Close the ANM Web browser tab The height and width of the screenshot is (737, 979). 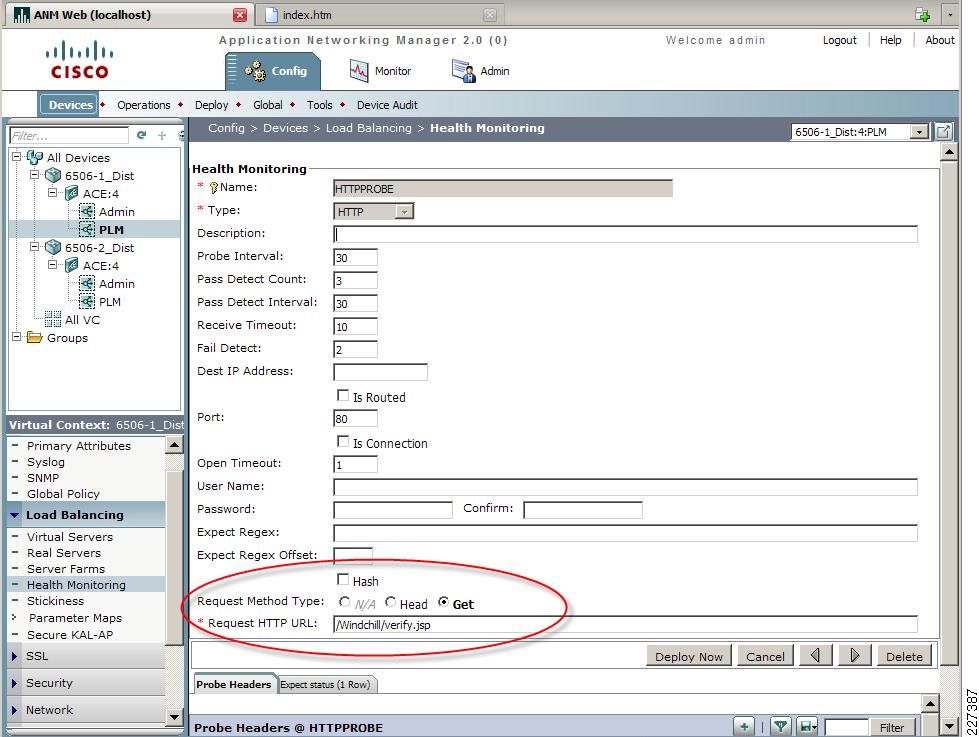tap(240, 14)
